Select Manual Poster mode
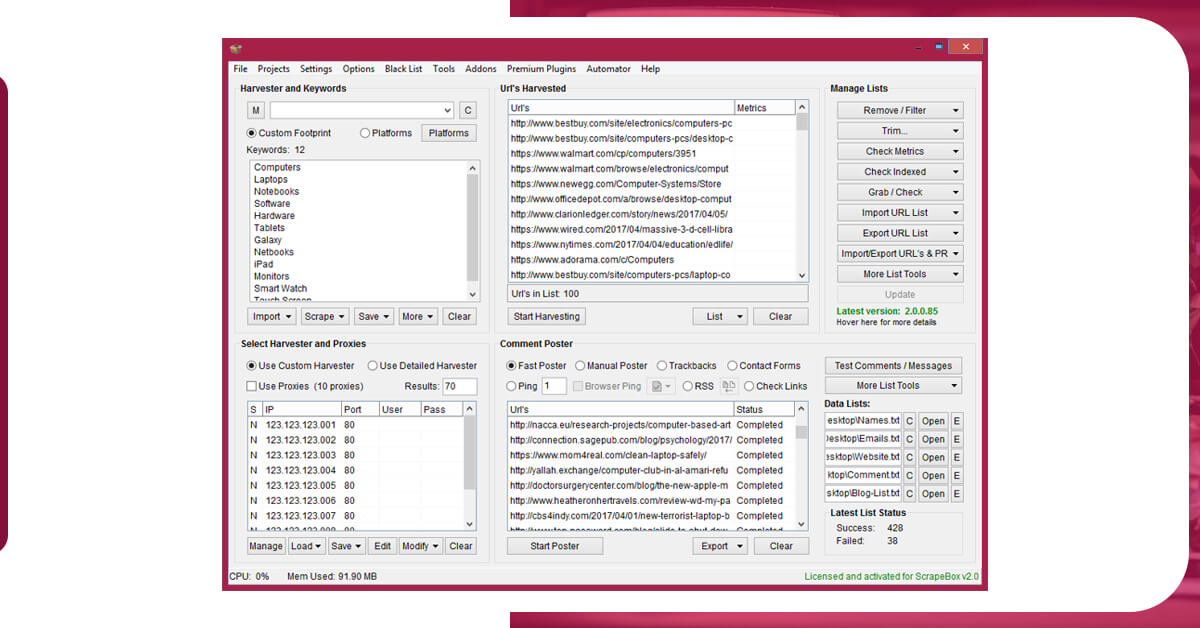 click(x=580, y=366)
